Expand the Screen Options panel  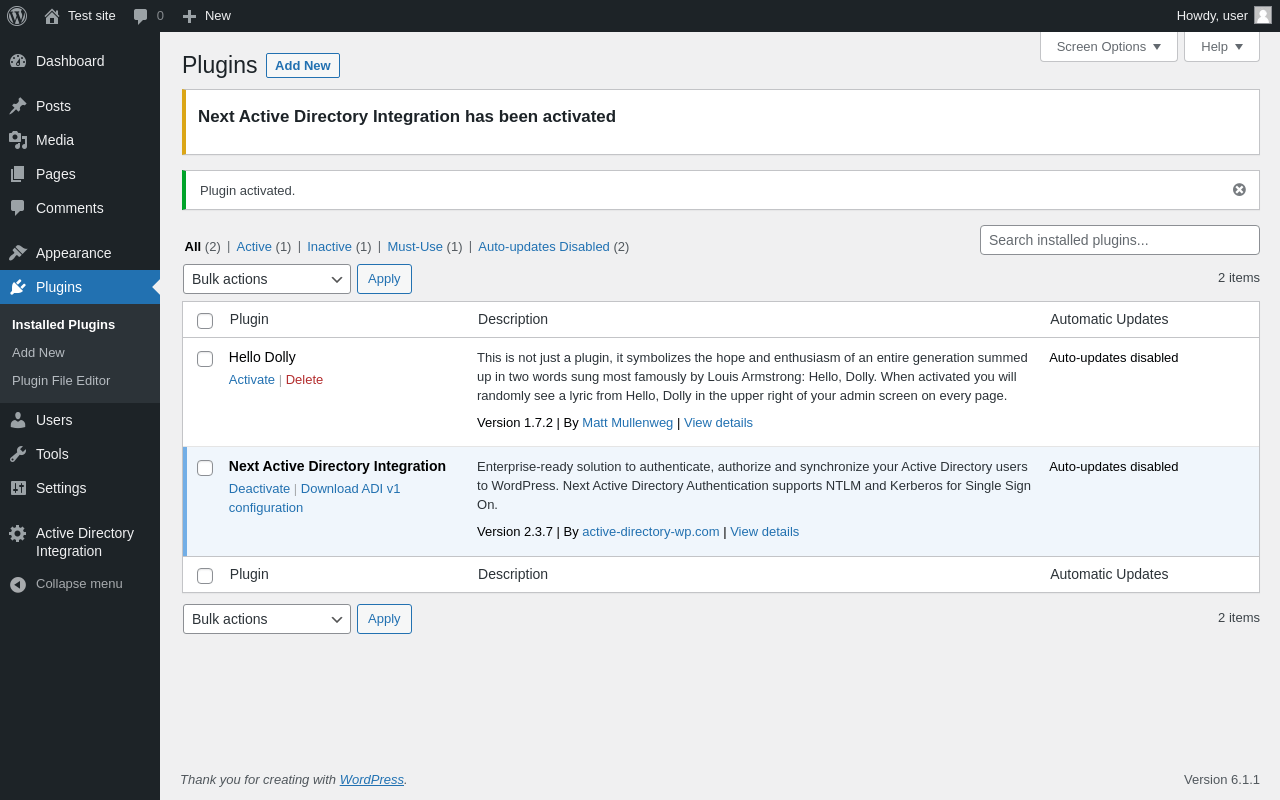1108,46
